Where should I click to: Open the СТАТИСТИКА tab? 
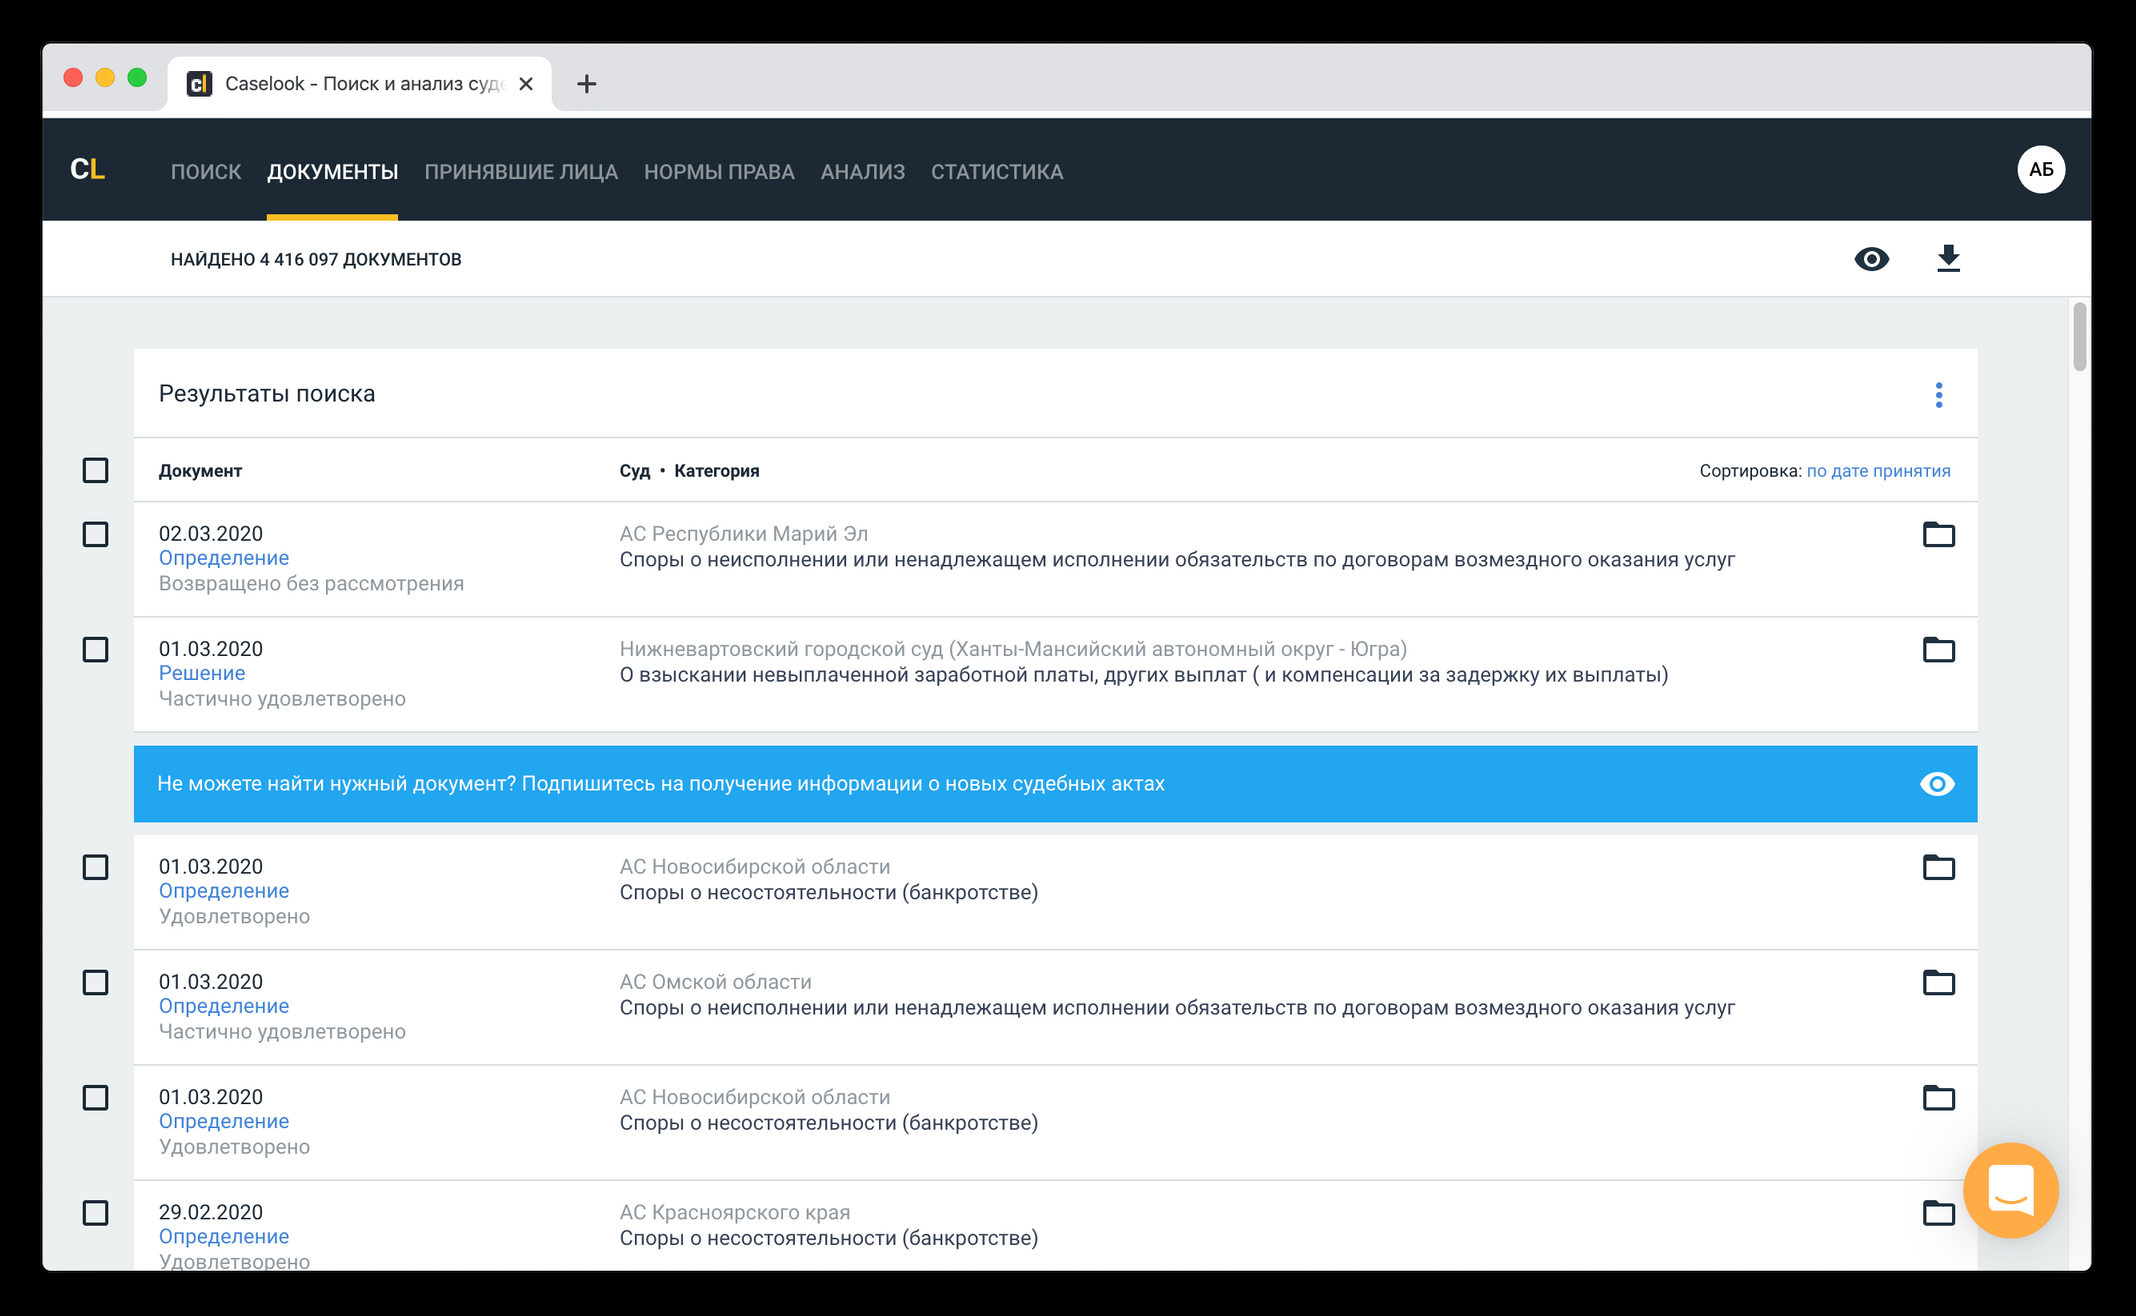(996, 172)
